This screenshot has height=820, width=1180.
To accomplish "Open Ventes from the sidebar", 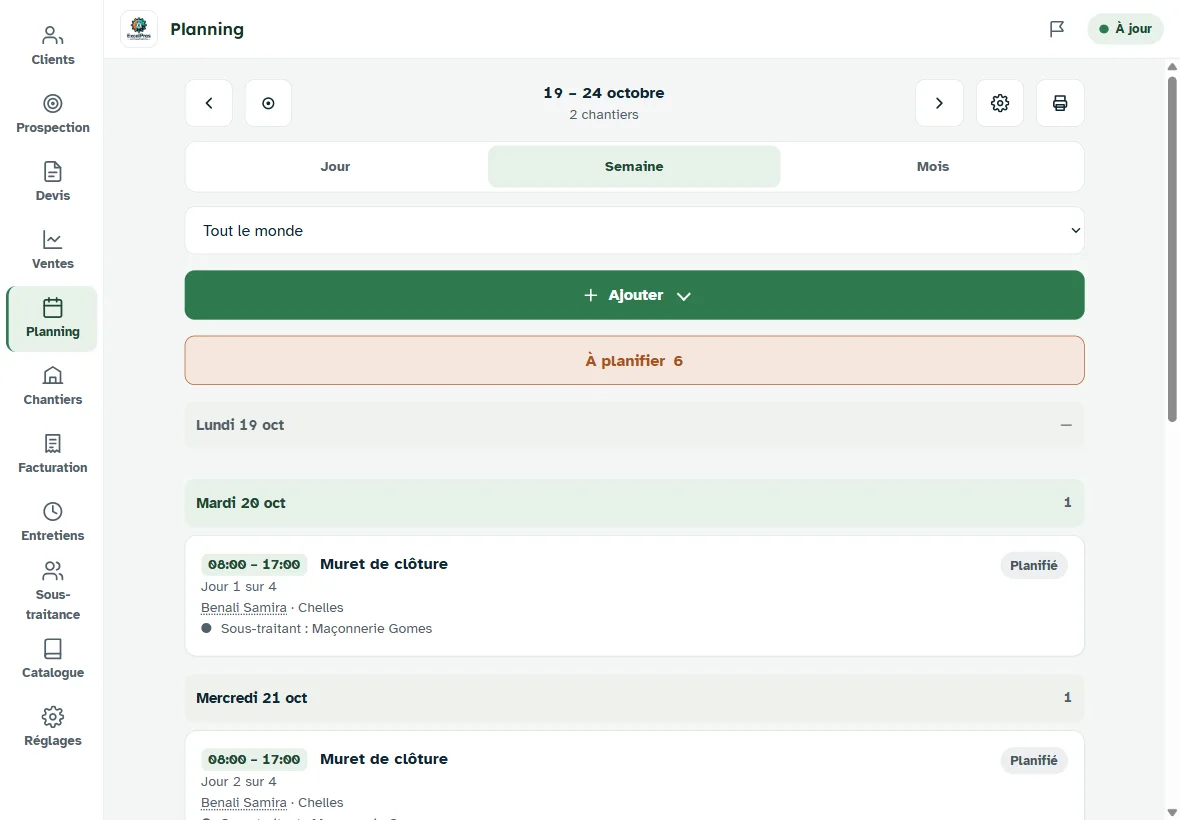I will coord(53,251).
